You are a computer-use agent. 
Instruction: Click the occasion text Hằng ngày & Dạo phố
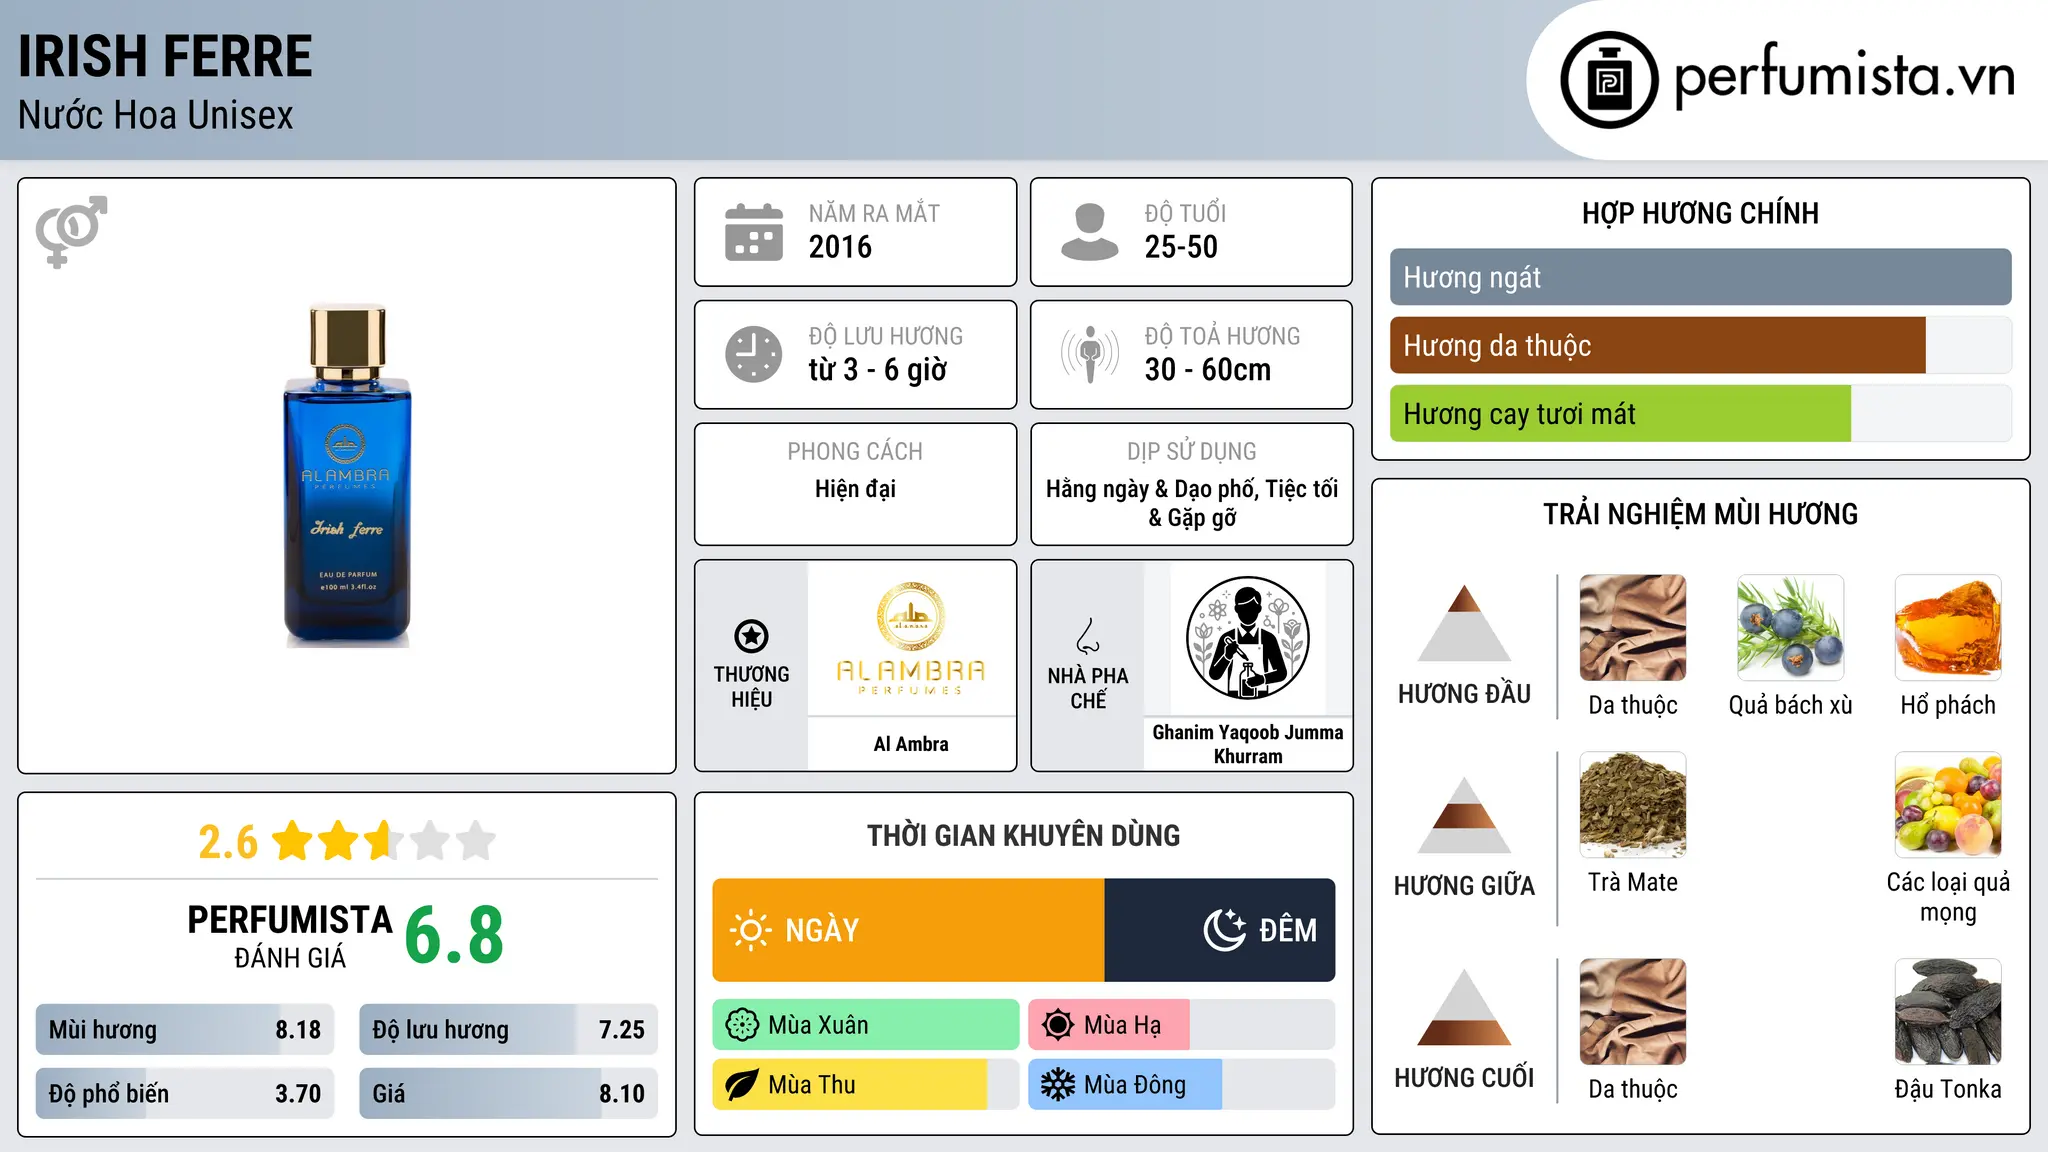pyautogui.click(x=1151, y=489)
